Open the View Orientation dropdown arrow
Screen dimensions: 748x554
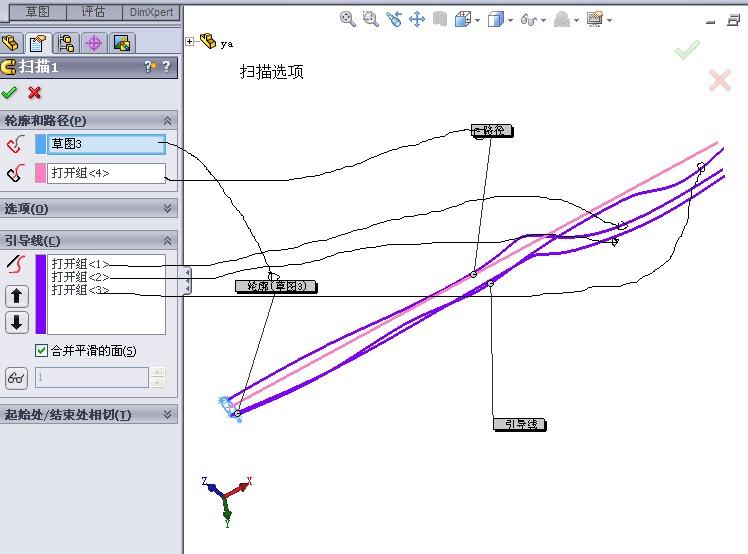click(478, 21)
